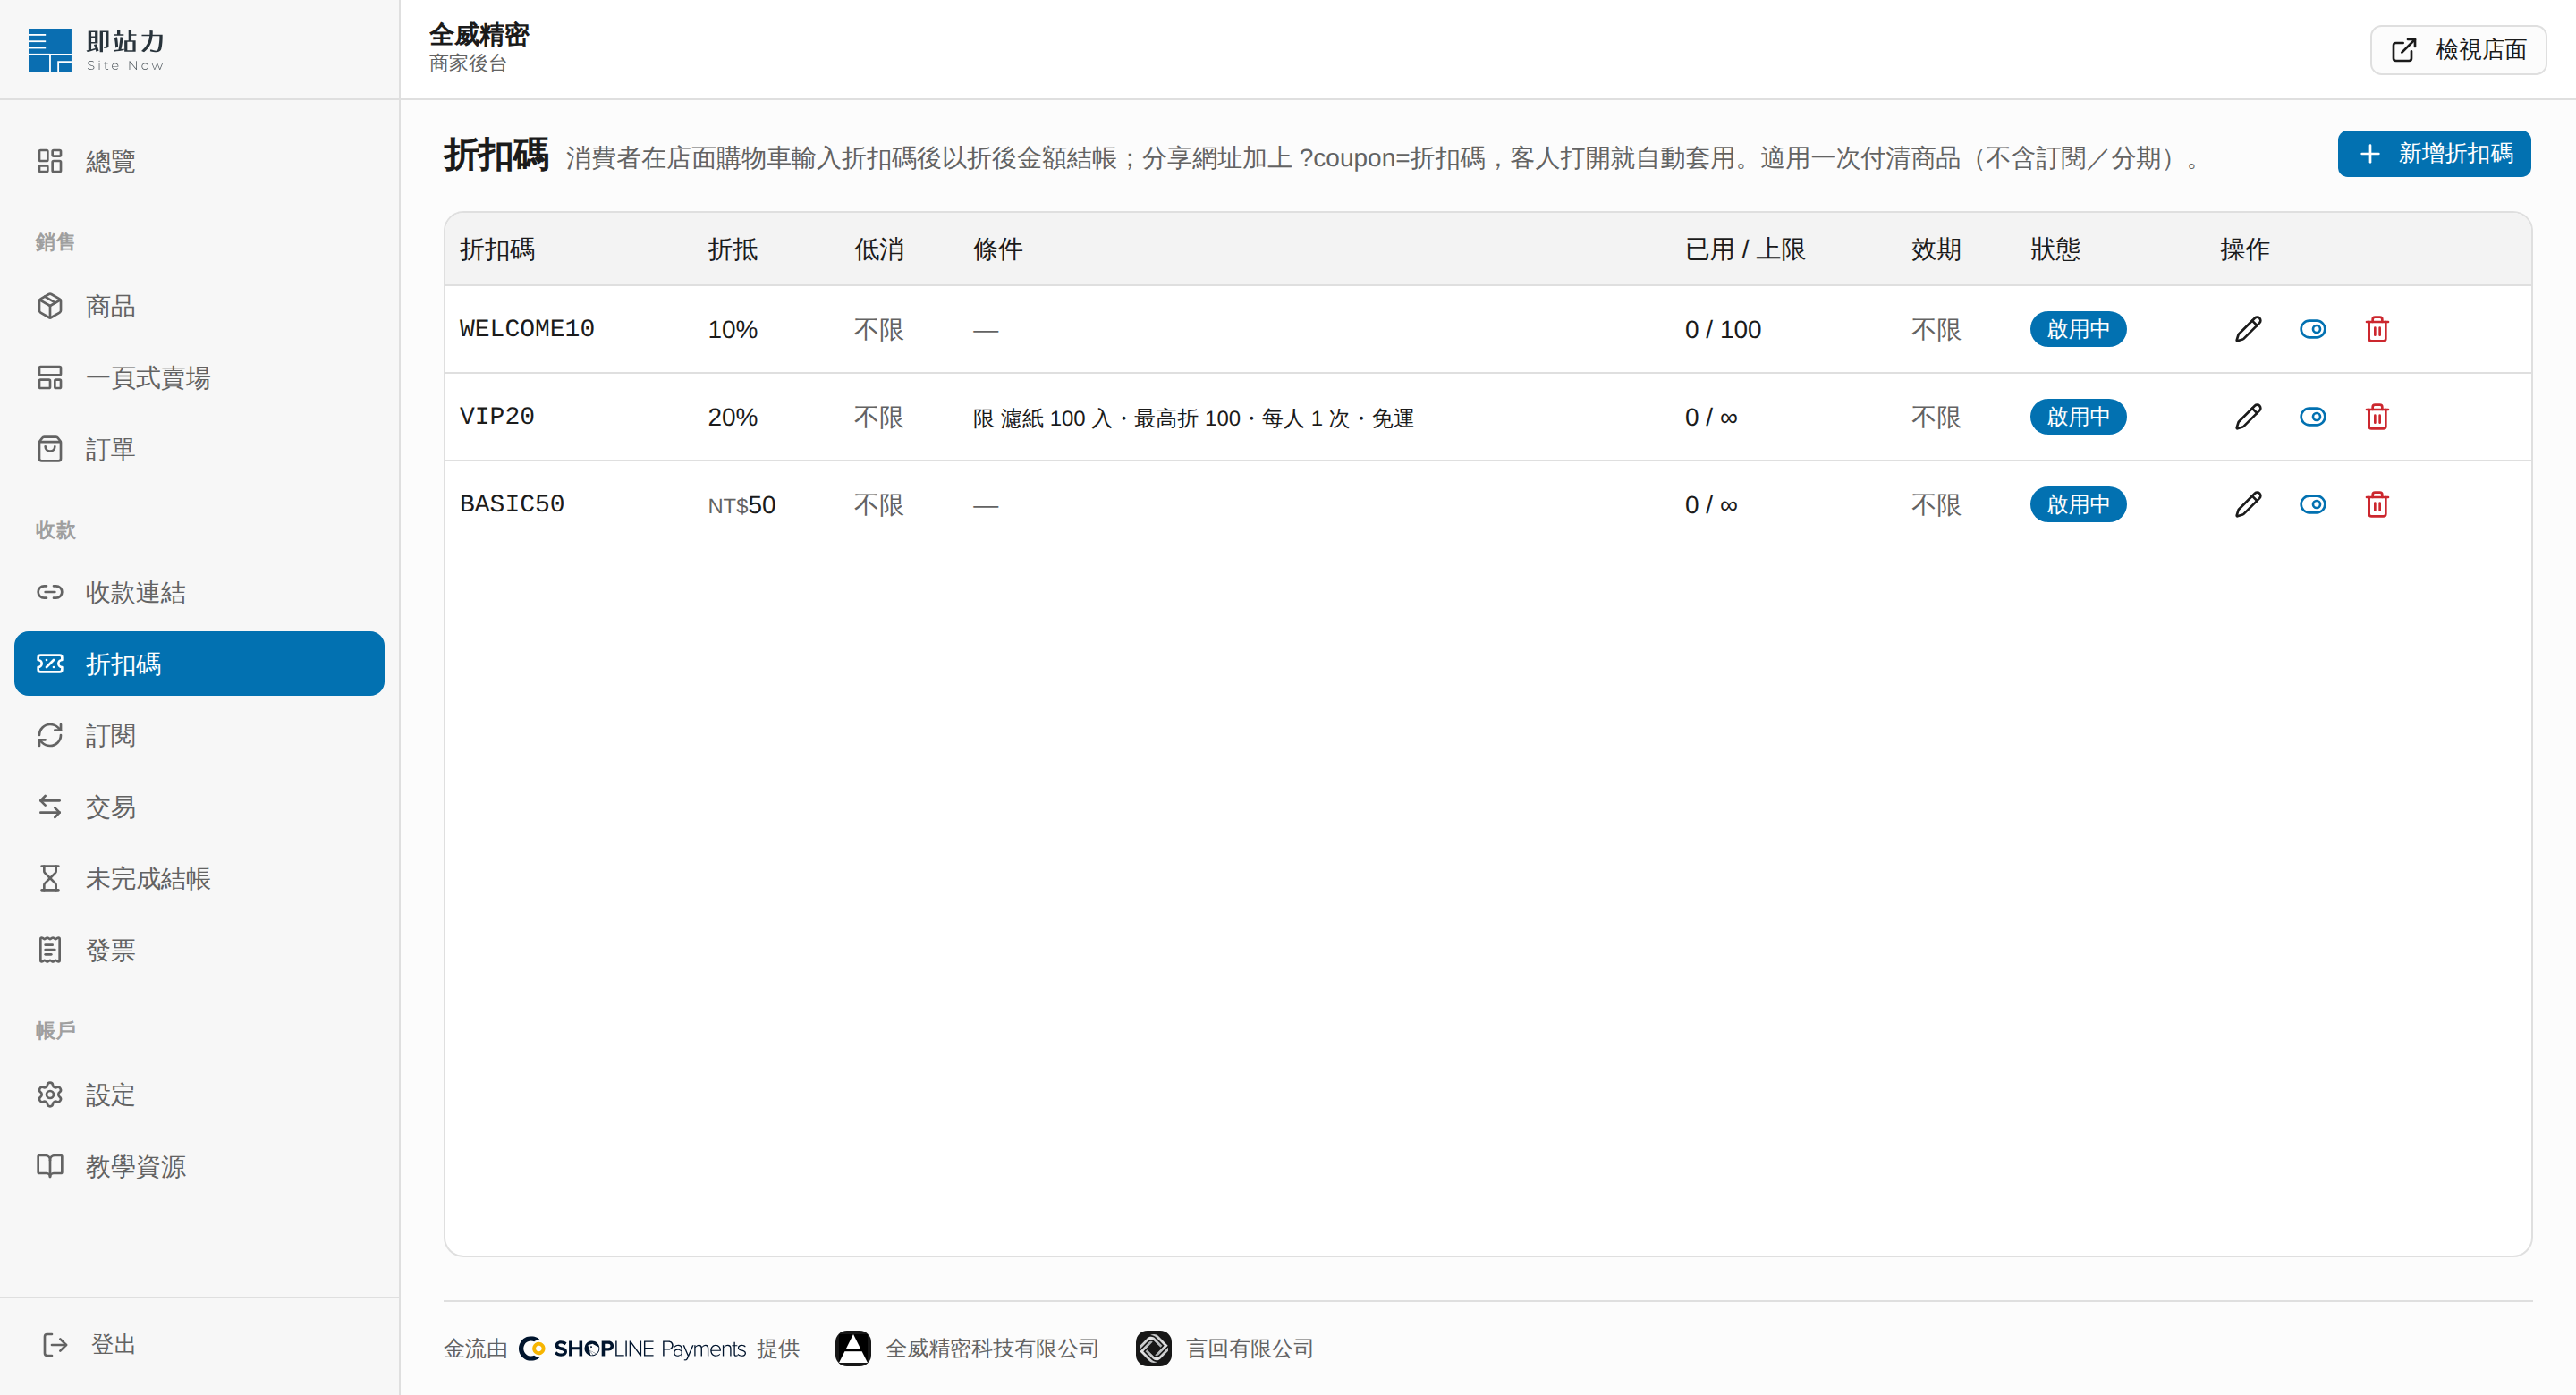Edit the BASIC50 coupon with the pencil icon

[2248, 504]
